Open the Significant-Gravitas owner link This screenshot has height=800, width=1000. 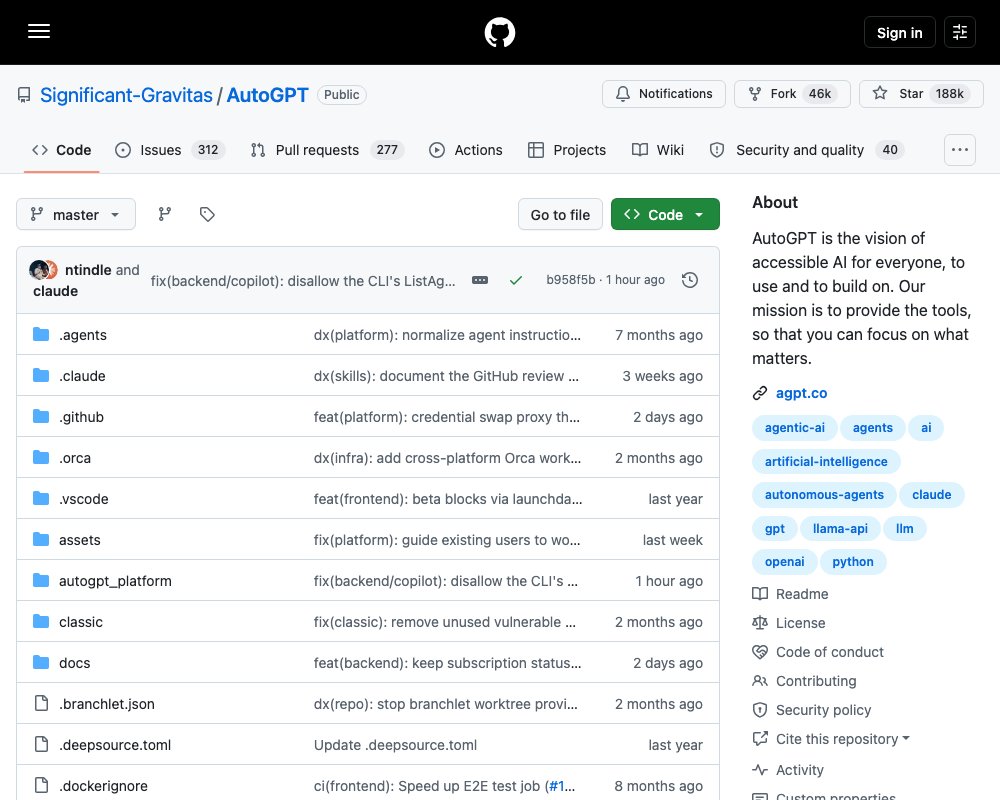tap(126, 95)
